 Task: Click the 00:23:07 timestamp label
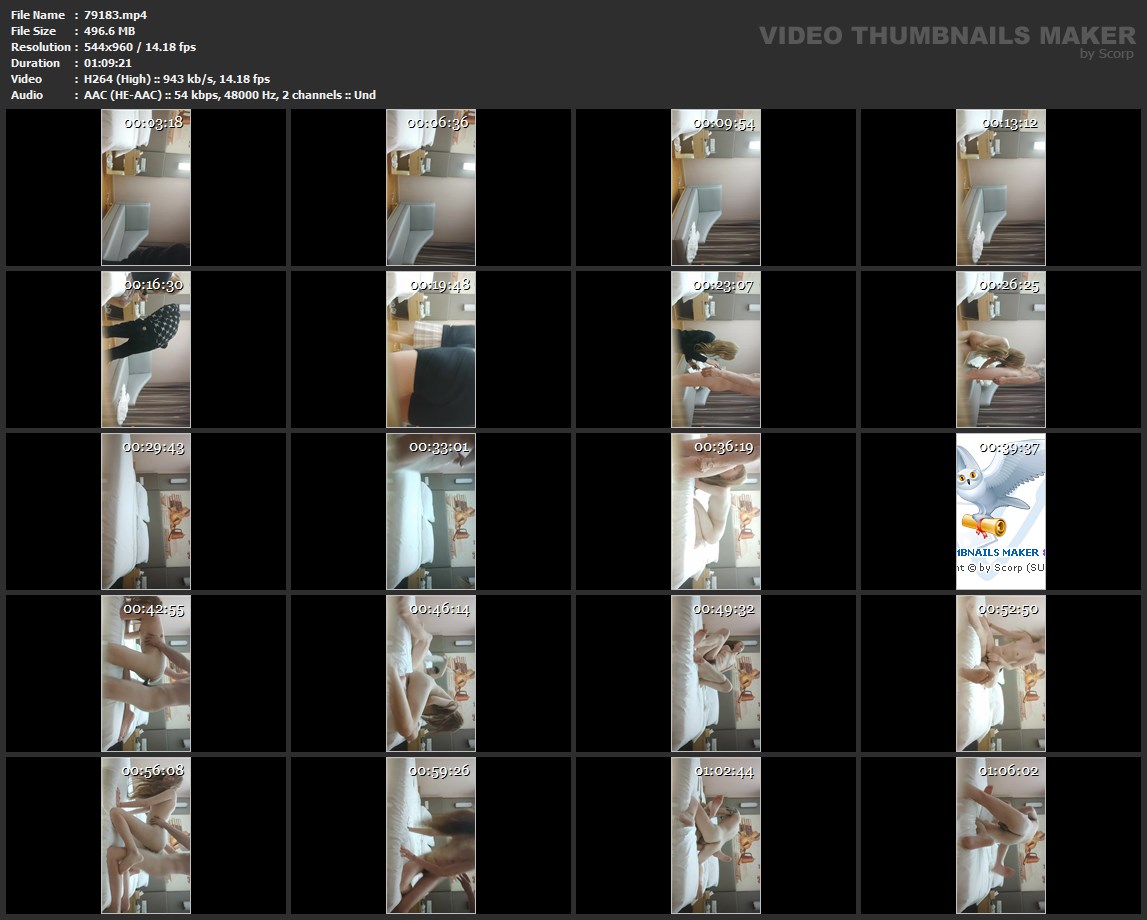(723, 285)
